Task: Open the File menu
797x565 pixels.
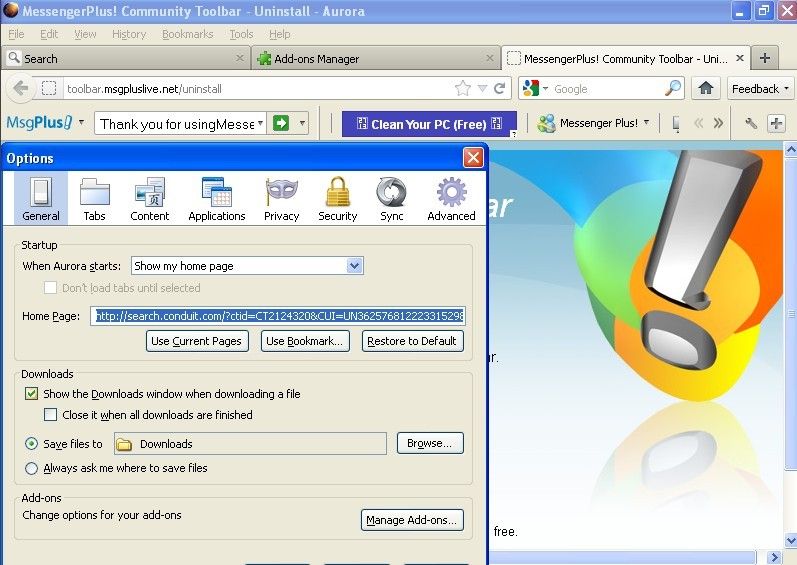Action: click(16, 34)
